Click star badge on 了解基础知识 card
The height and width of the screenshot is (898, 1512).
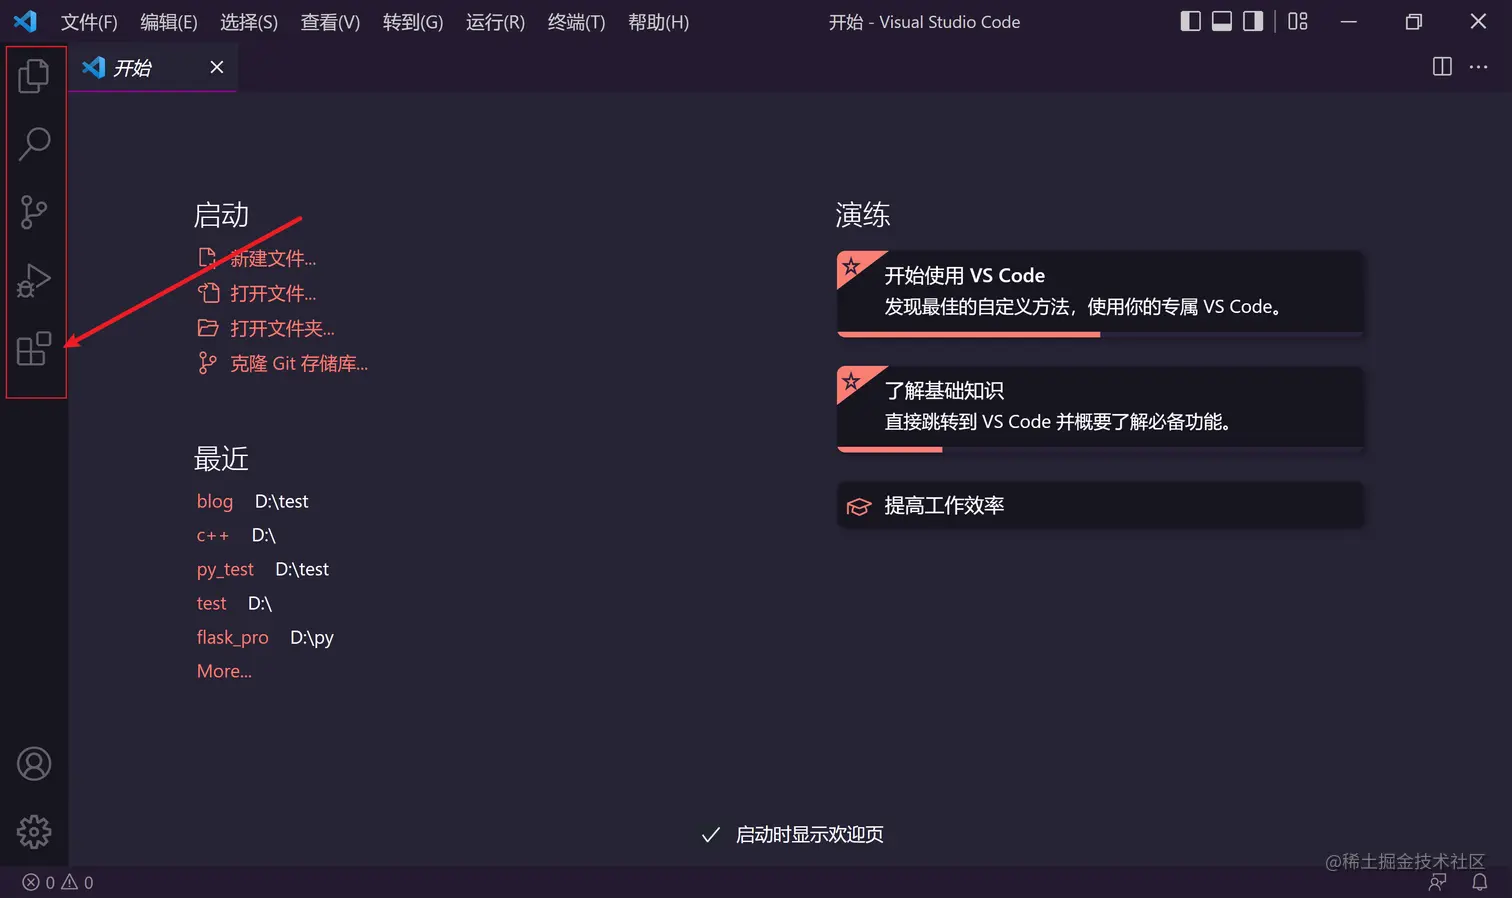pyautogui.click(x=852, y=381)
